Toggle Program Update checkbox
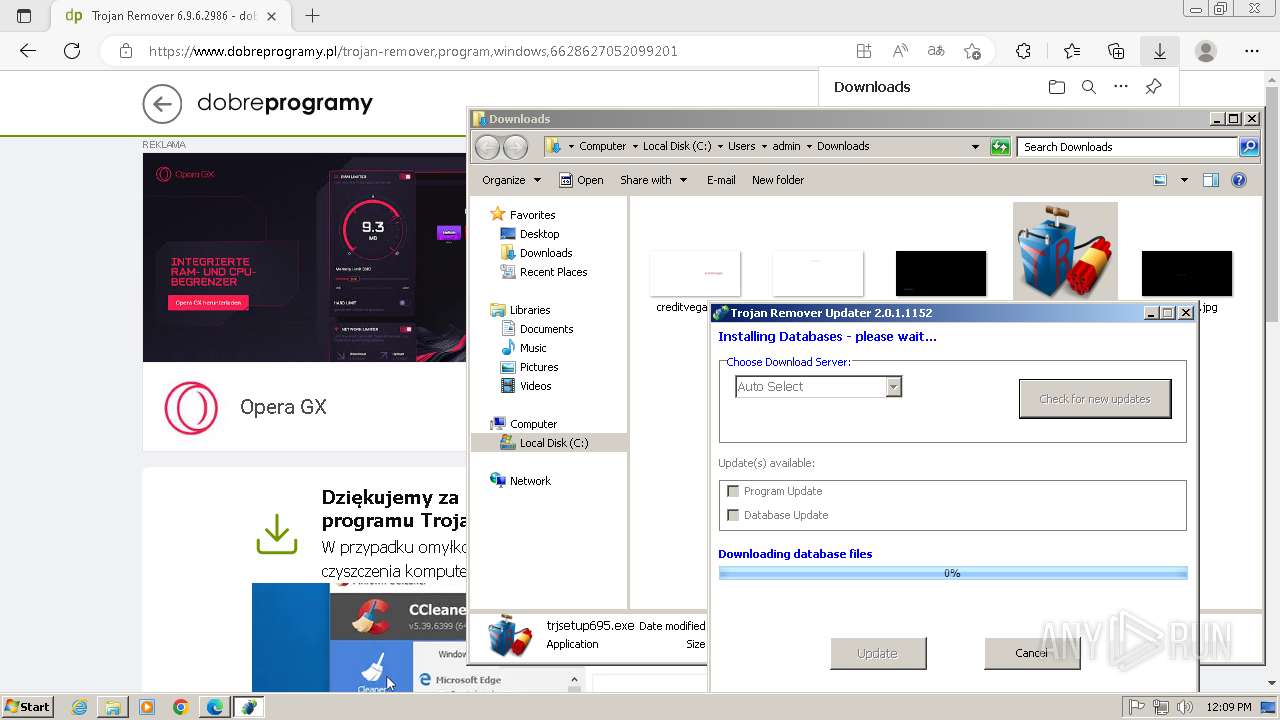 [733, 491]
